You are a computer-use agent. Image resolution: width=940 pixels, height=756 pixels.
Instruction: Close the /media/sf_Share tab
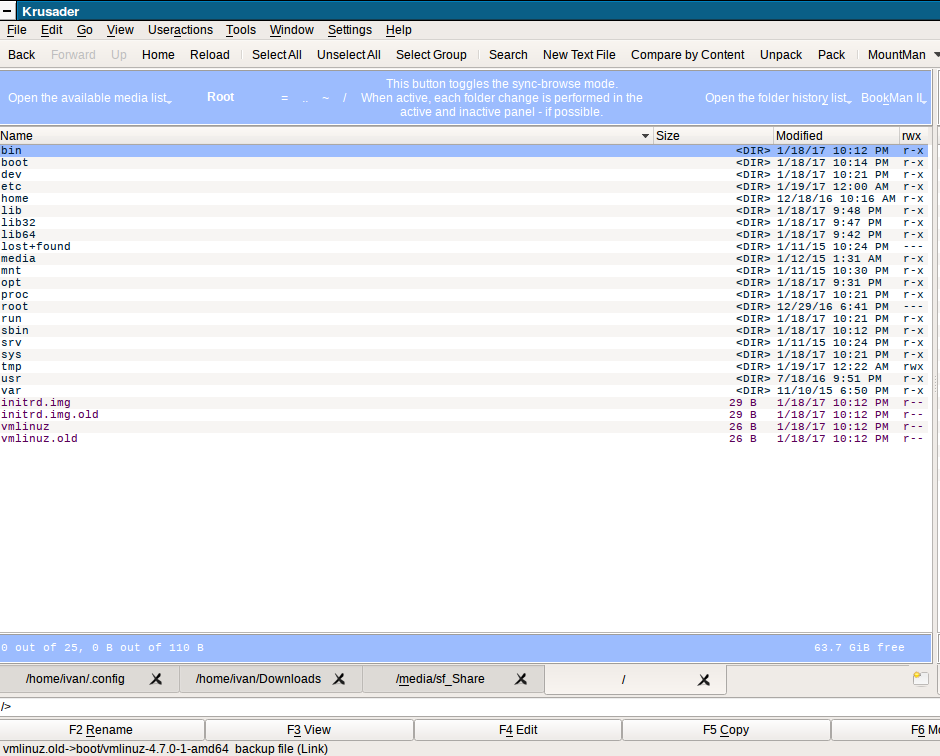(x=521, y=679)
